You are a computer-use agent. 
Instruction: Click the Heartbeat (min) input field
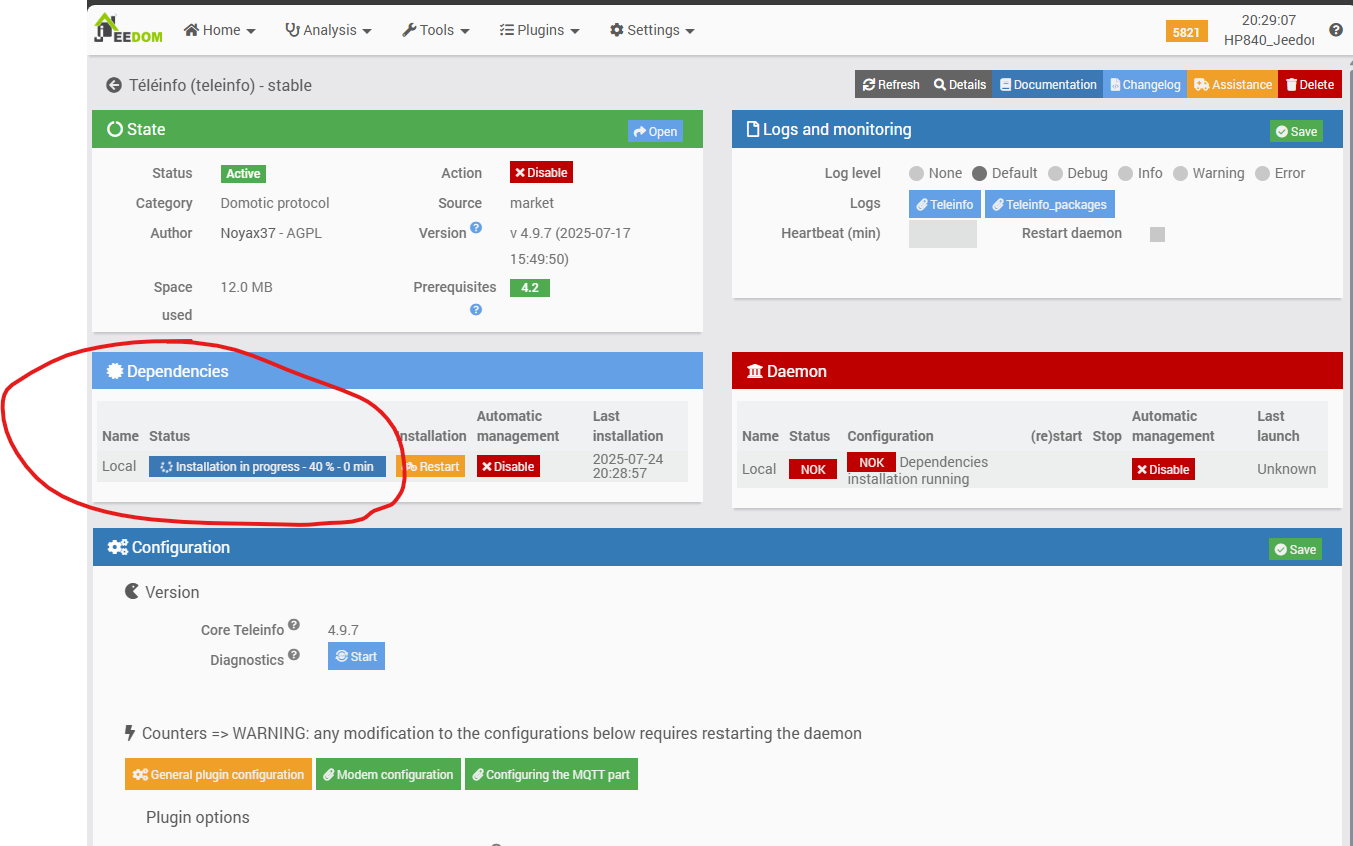tap(942, 234)
